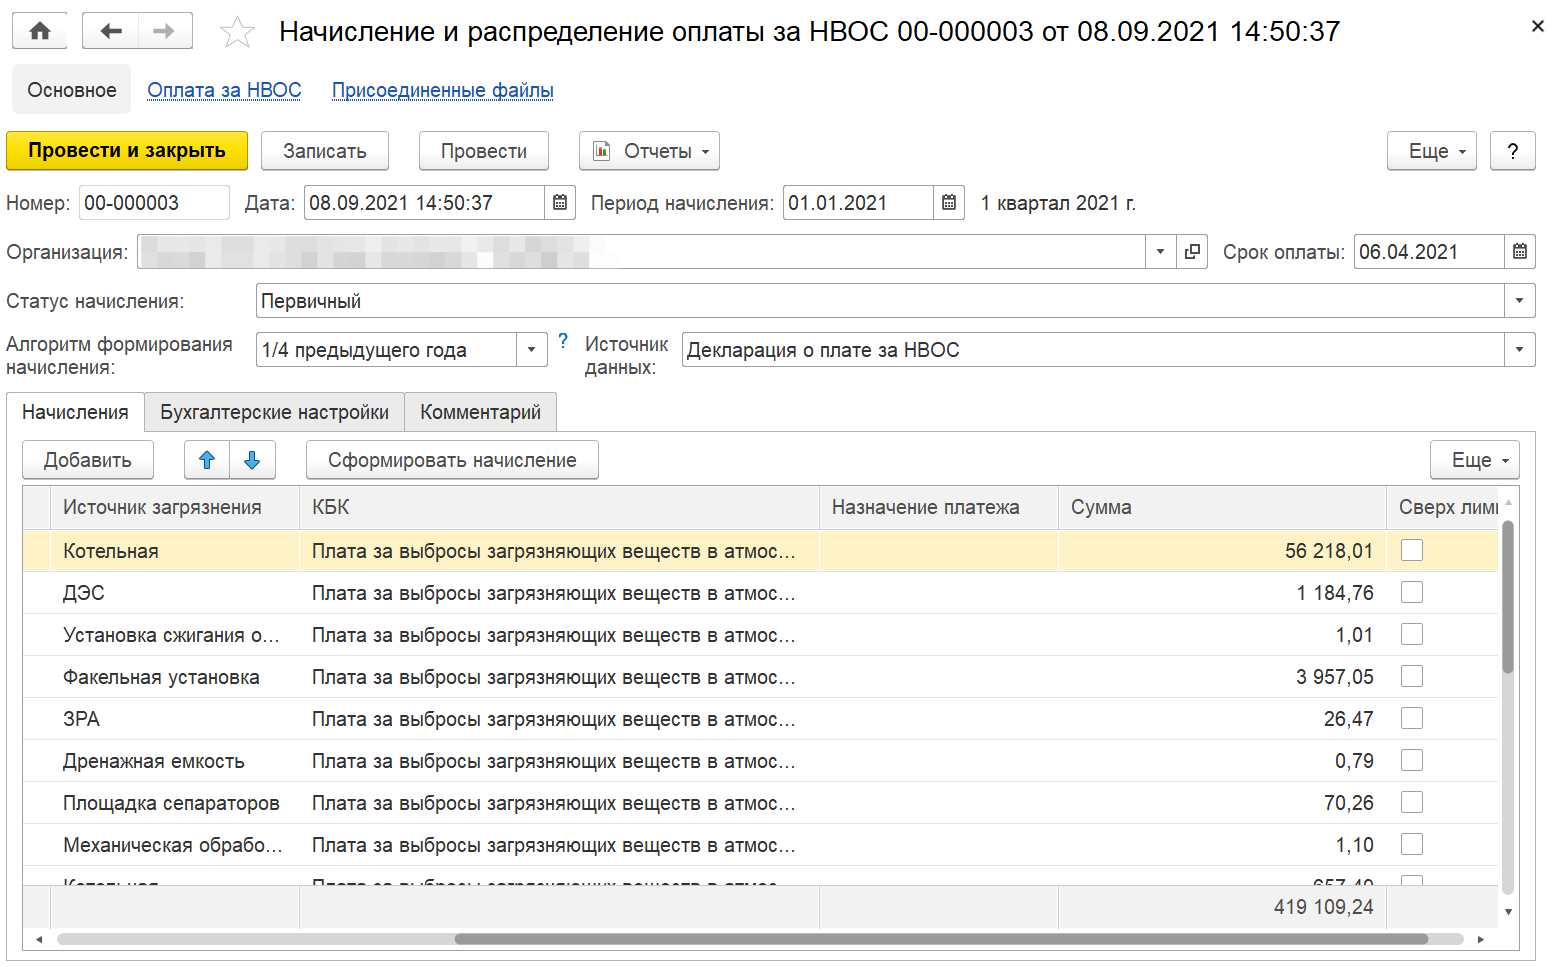Expand the Алгоритм формирования dropdown
The width and height of the screenshot is (1556, 967).
pos(531,350)
